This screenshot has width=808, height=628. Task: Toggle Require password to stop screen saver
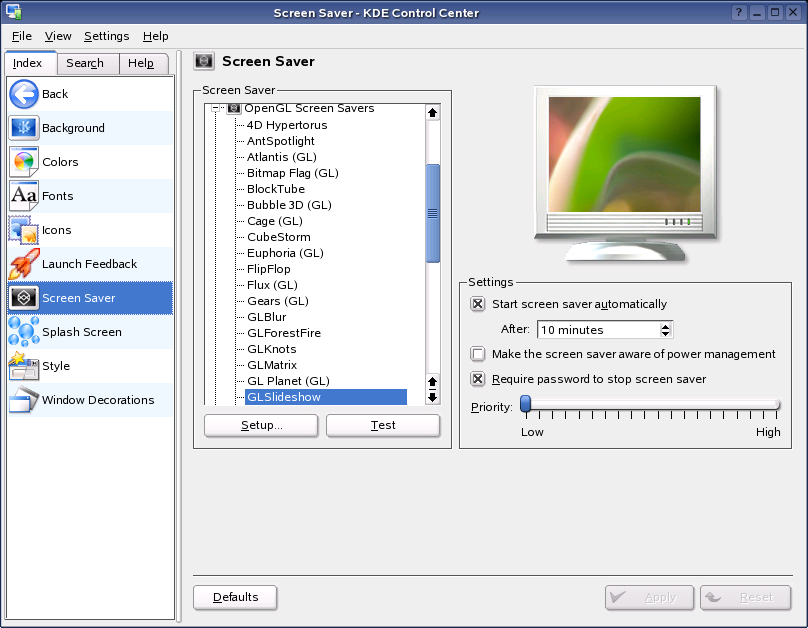[x=478, y=379]
